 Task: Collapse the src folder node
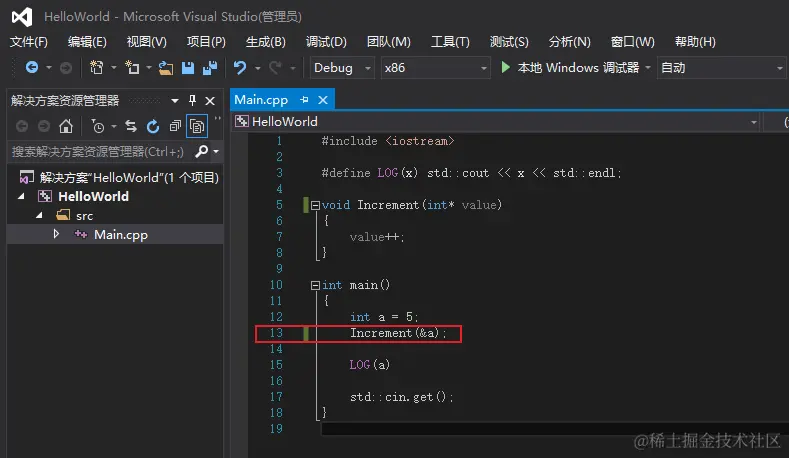pos(40,215)
